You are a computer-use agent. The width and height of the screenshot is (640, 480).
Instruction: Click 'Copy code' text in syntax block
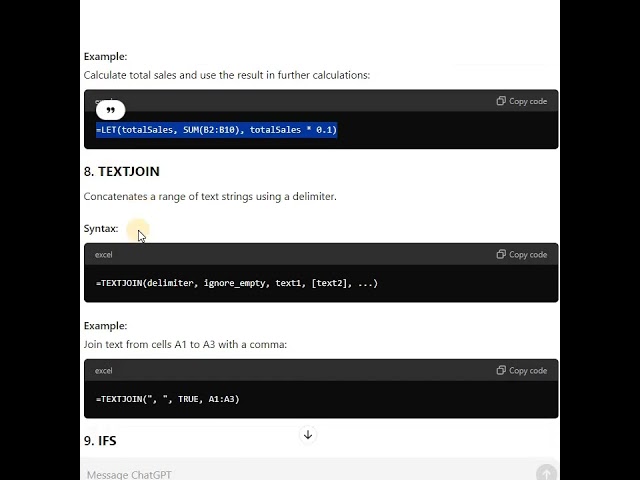(x=528, y=255)
